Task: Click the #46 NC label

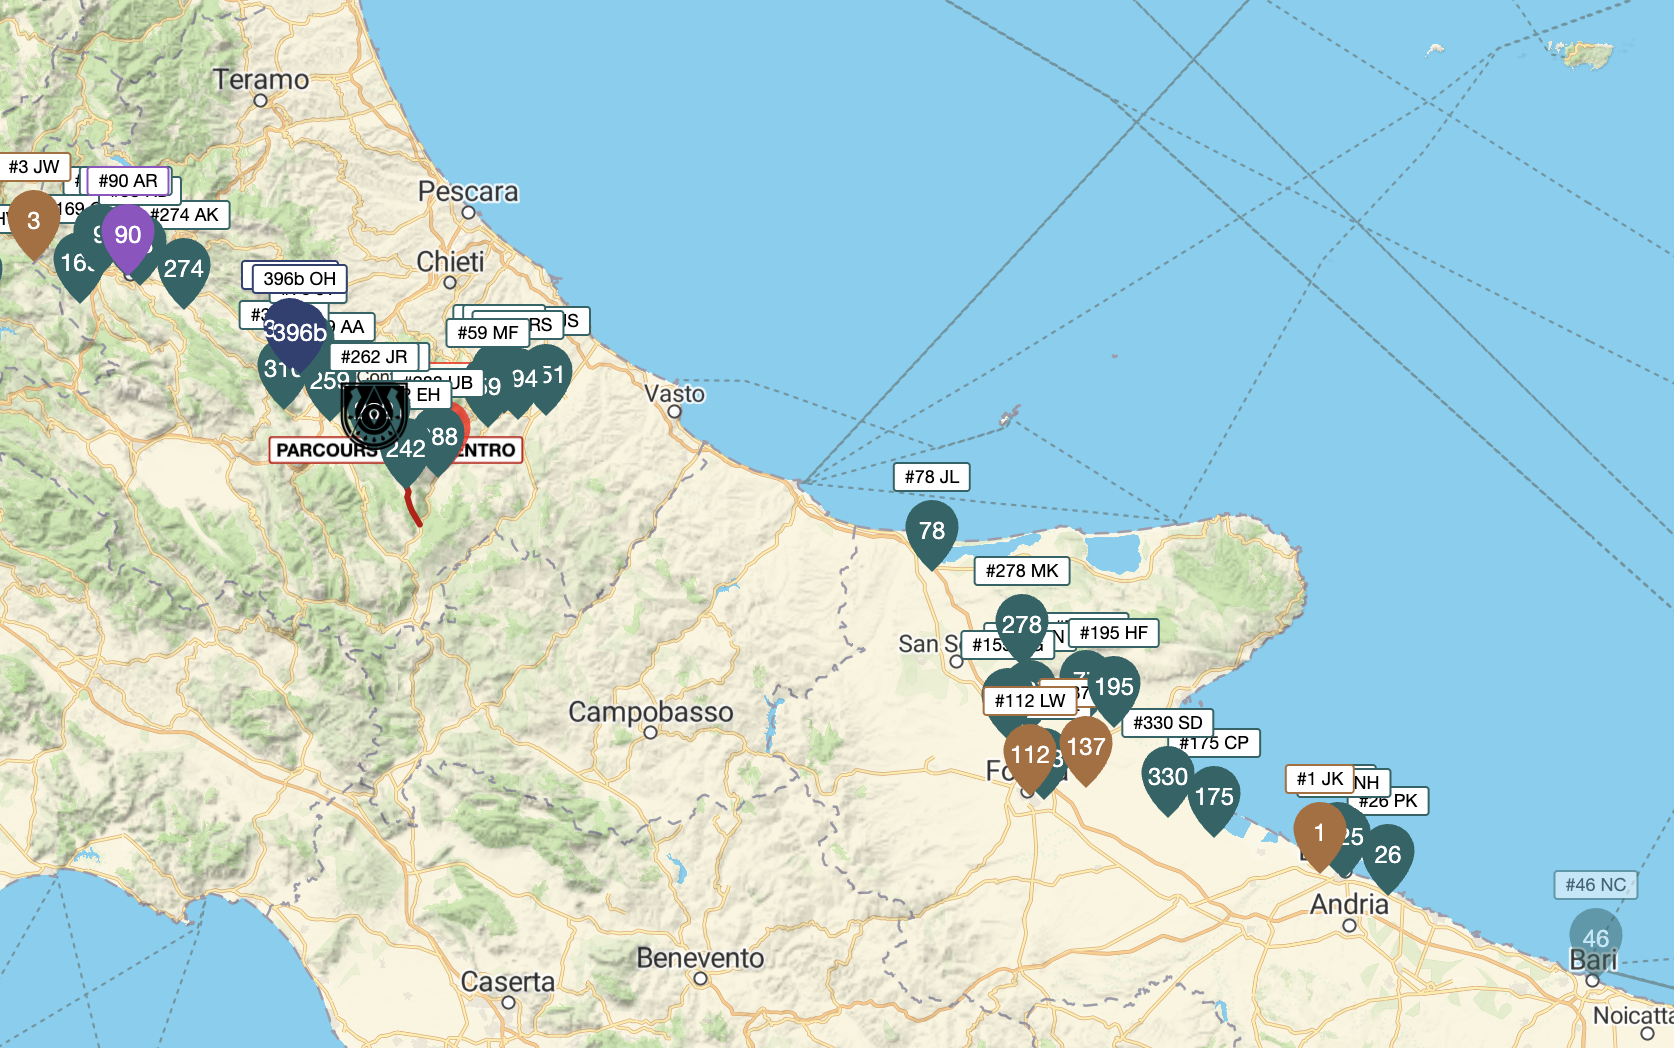Action: (1595, 885)
